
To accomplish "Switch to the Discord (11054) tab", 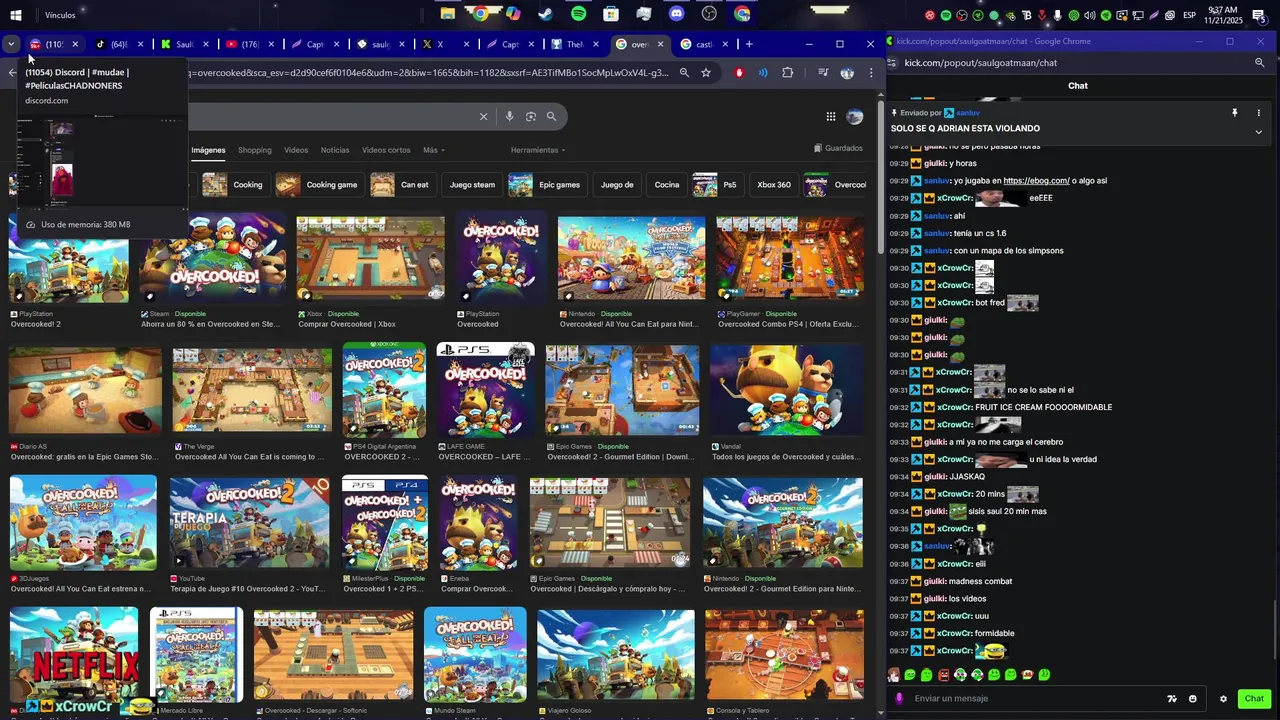I will [x=53, y=44].
